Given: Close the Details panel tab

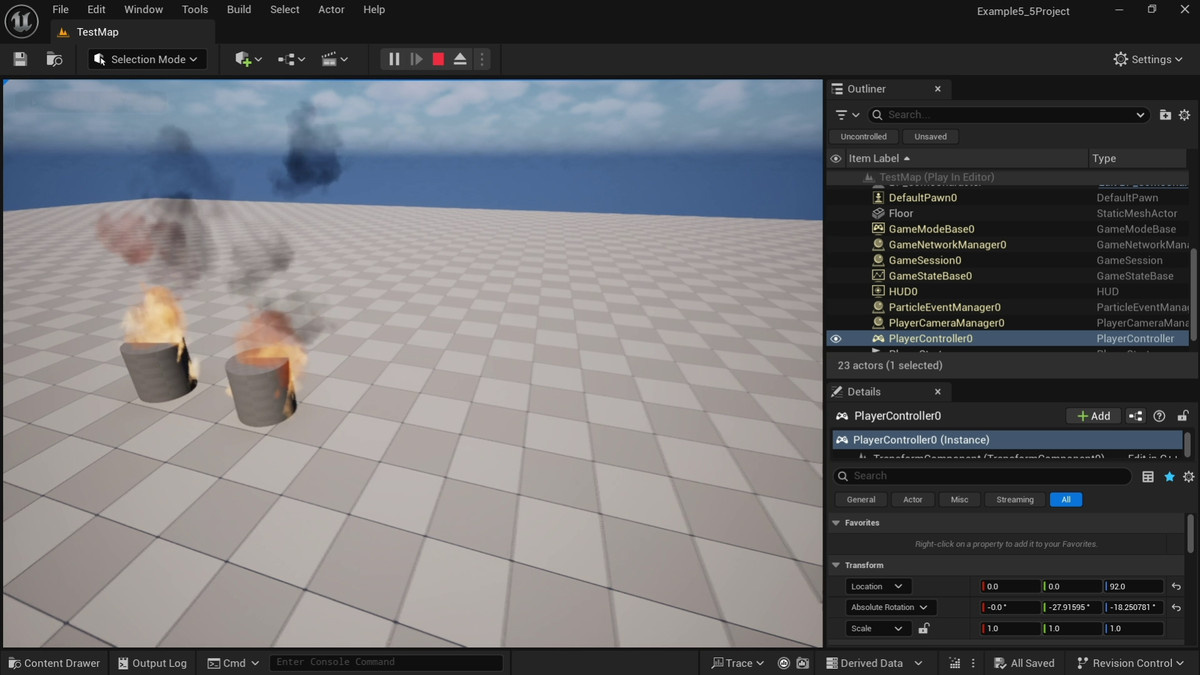Looking at the screenshot, I should [x=938, y=392].
